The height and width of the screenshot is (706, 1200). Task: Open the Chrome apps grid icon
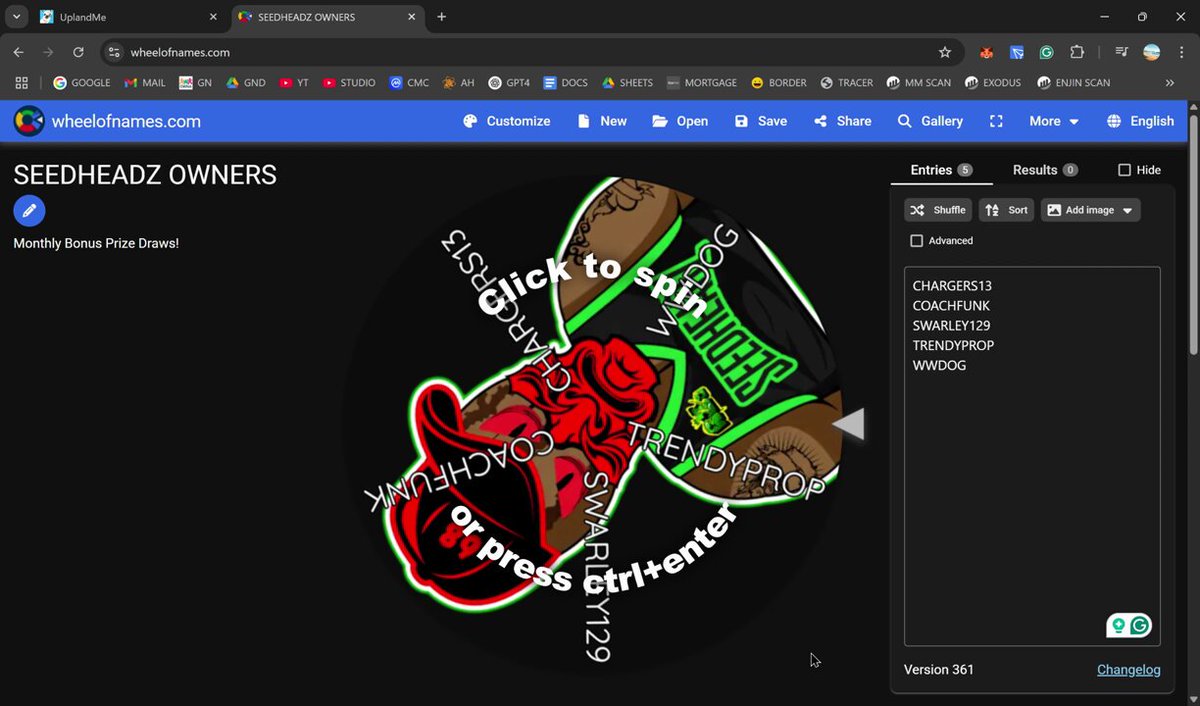pos(22,83)
